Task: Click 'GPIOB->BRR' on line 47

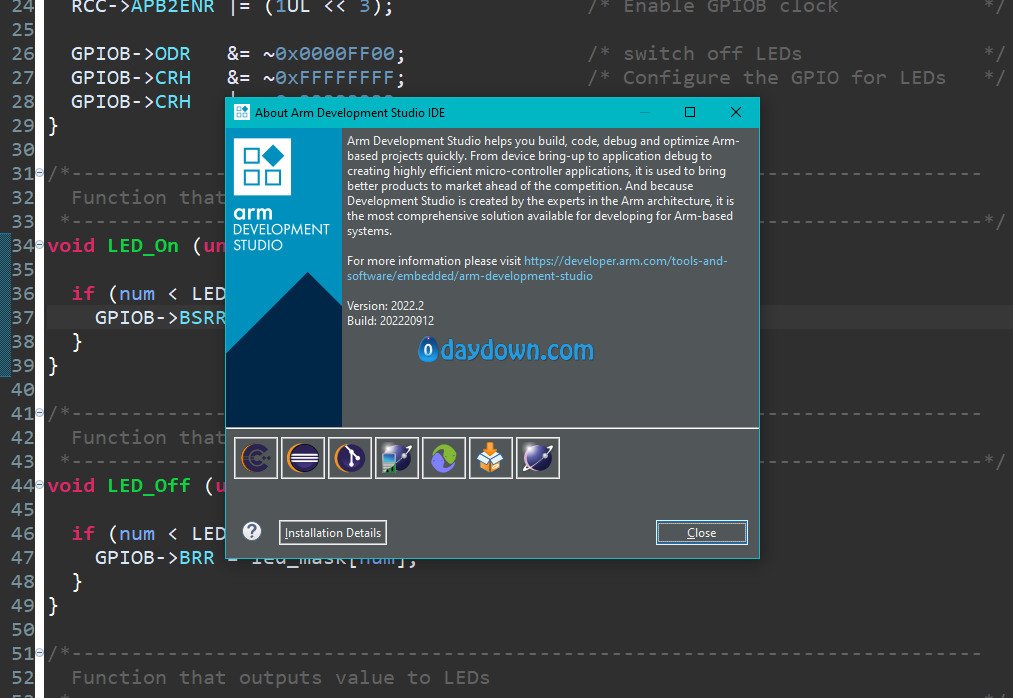Action: [x=154, y=558]
